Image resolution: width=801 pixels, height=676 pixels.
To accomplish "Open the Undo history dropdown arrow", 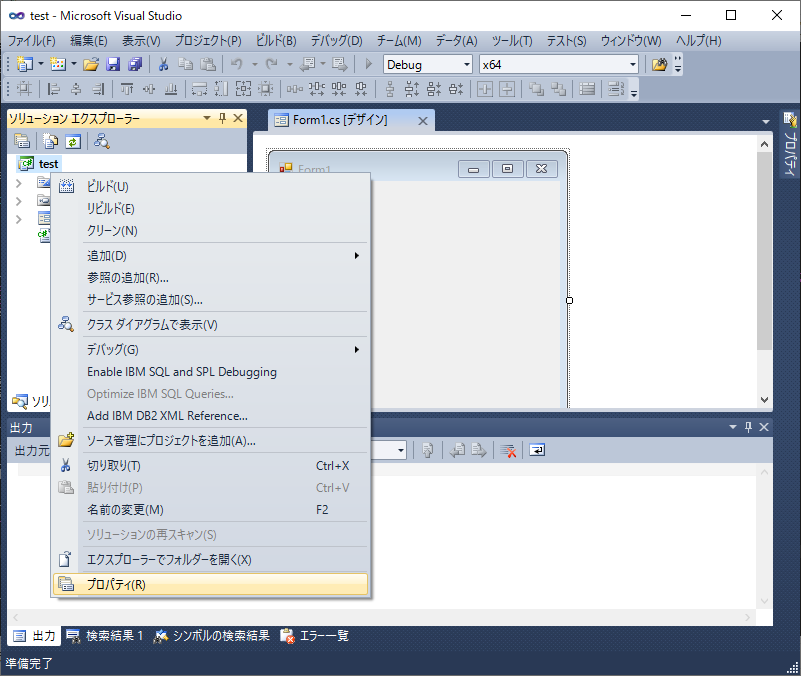I will tap(254, 64).
